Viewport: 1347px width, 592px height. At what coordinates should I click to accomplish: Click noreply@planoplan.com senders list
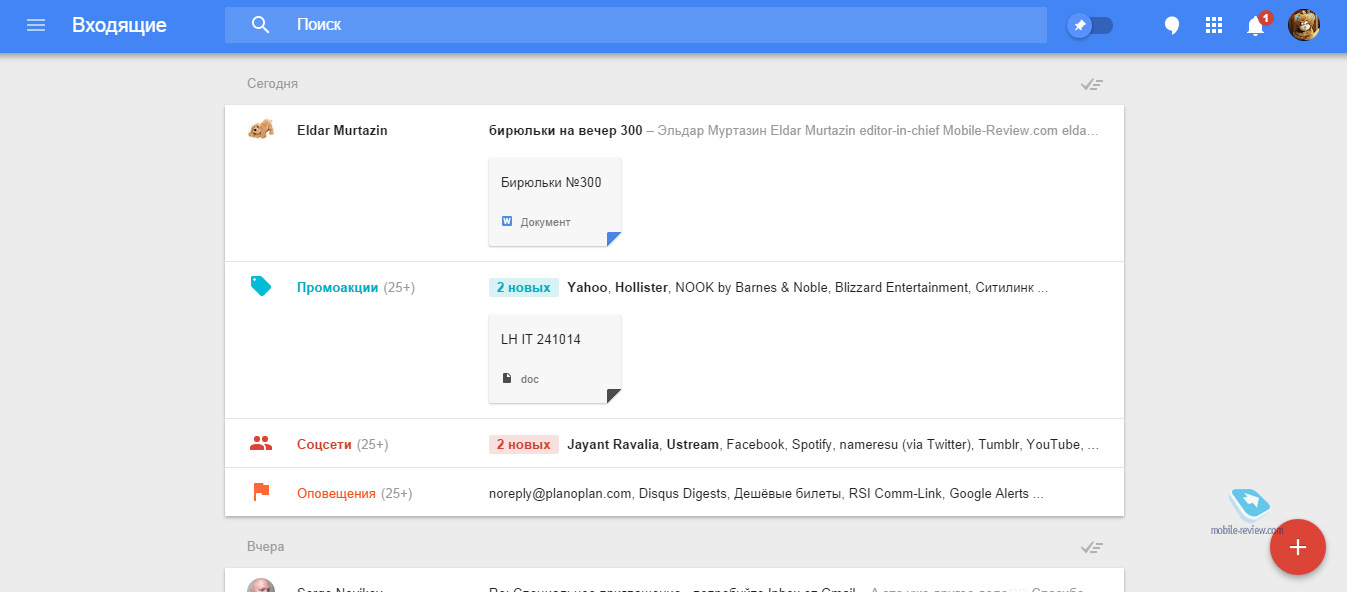click(x=766, y=493)
